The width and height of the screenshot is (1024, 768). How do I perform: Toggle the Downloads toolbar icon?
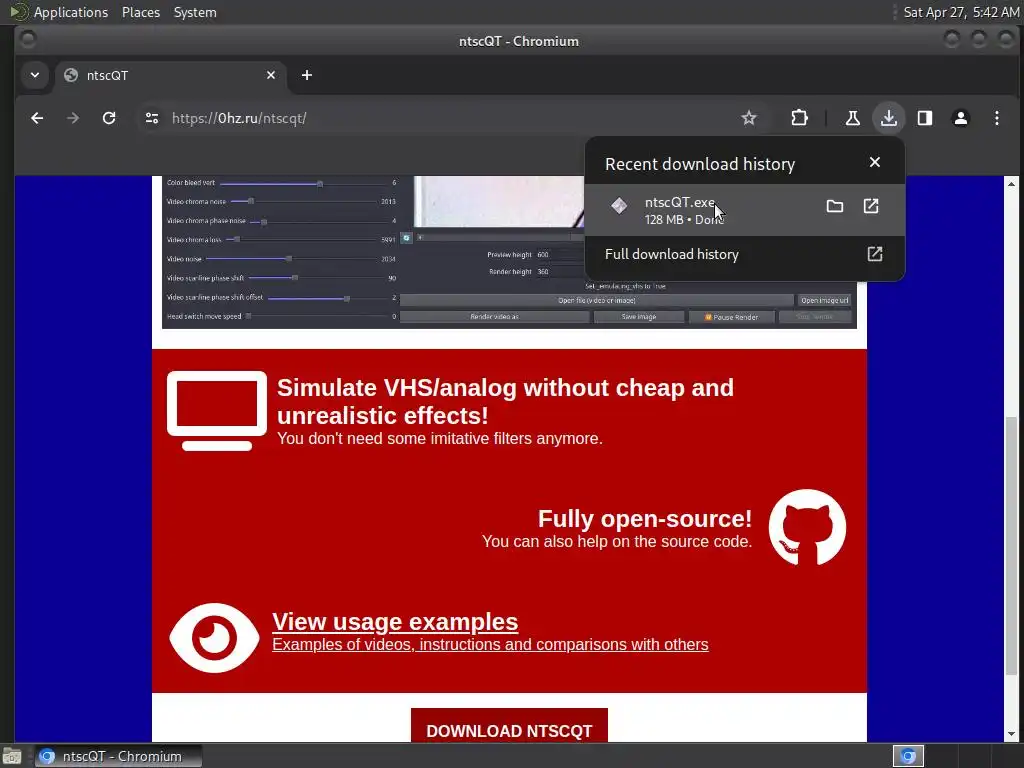[888, 118]
